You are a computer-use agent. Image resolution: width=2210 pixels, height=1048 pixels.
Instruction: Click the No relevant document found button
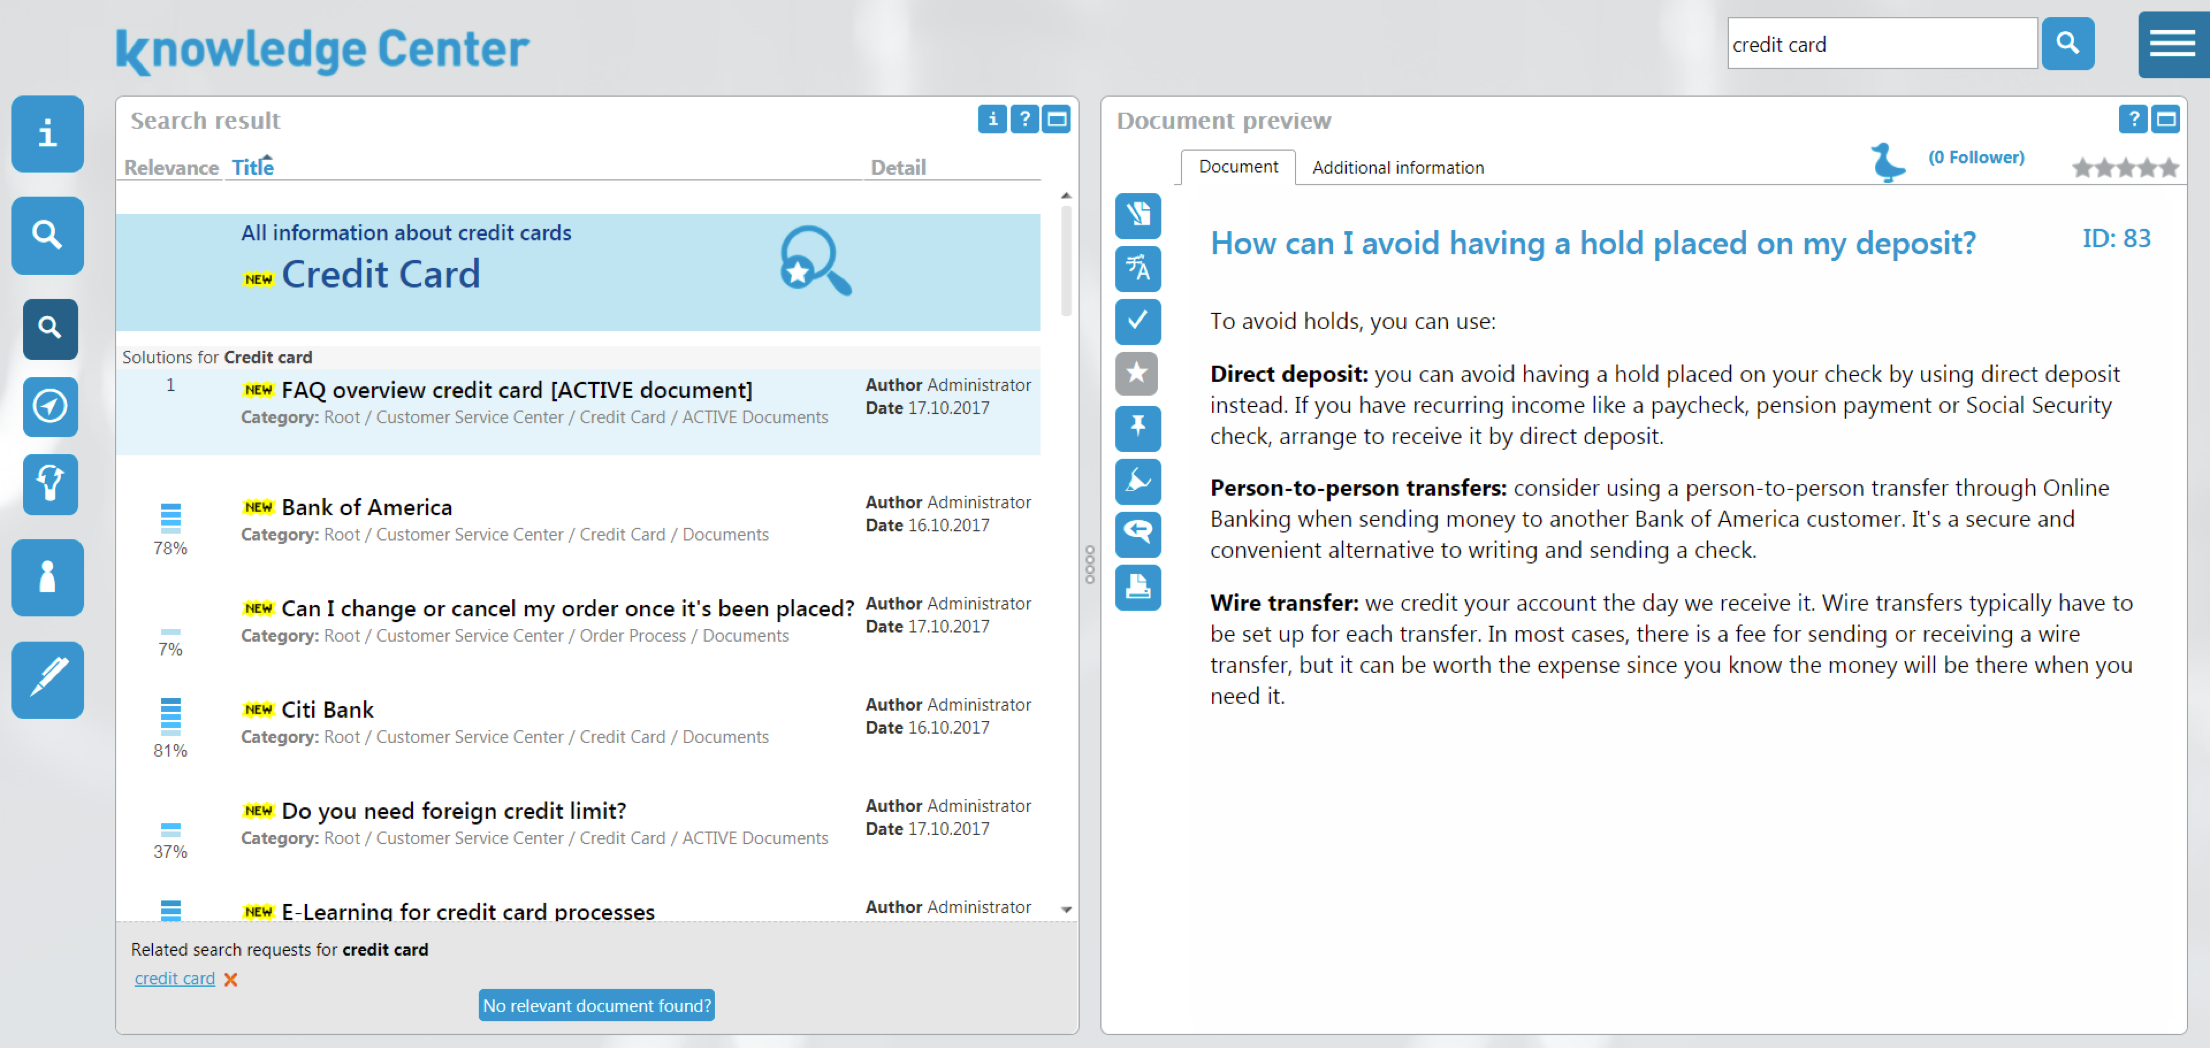[x=596, y=1005]
